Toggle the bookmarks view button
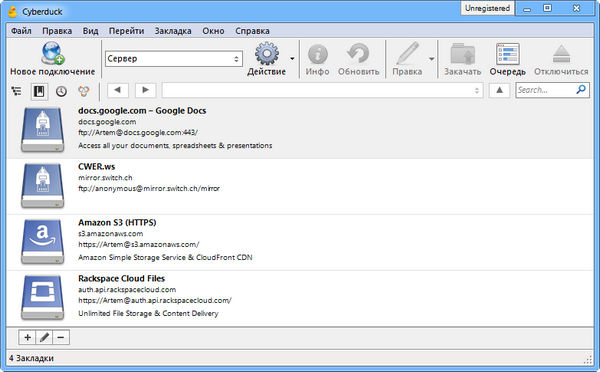Viewport: 600px width, 372px height. click(x=39, y=91)
